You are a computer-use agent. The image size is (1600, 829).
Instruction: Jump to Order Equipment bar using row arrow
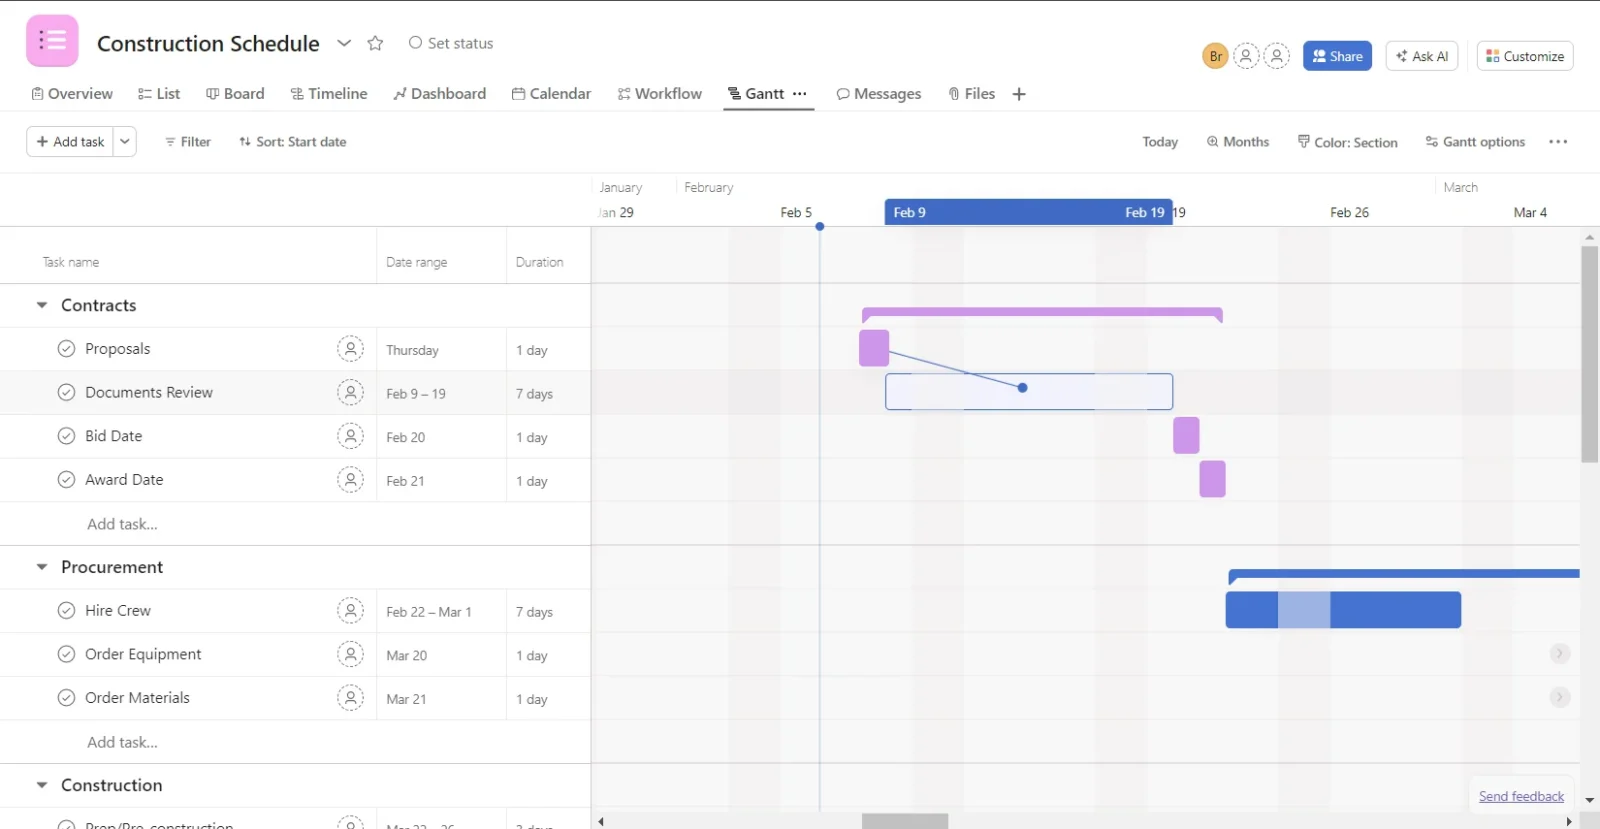click(1559, 654)
